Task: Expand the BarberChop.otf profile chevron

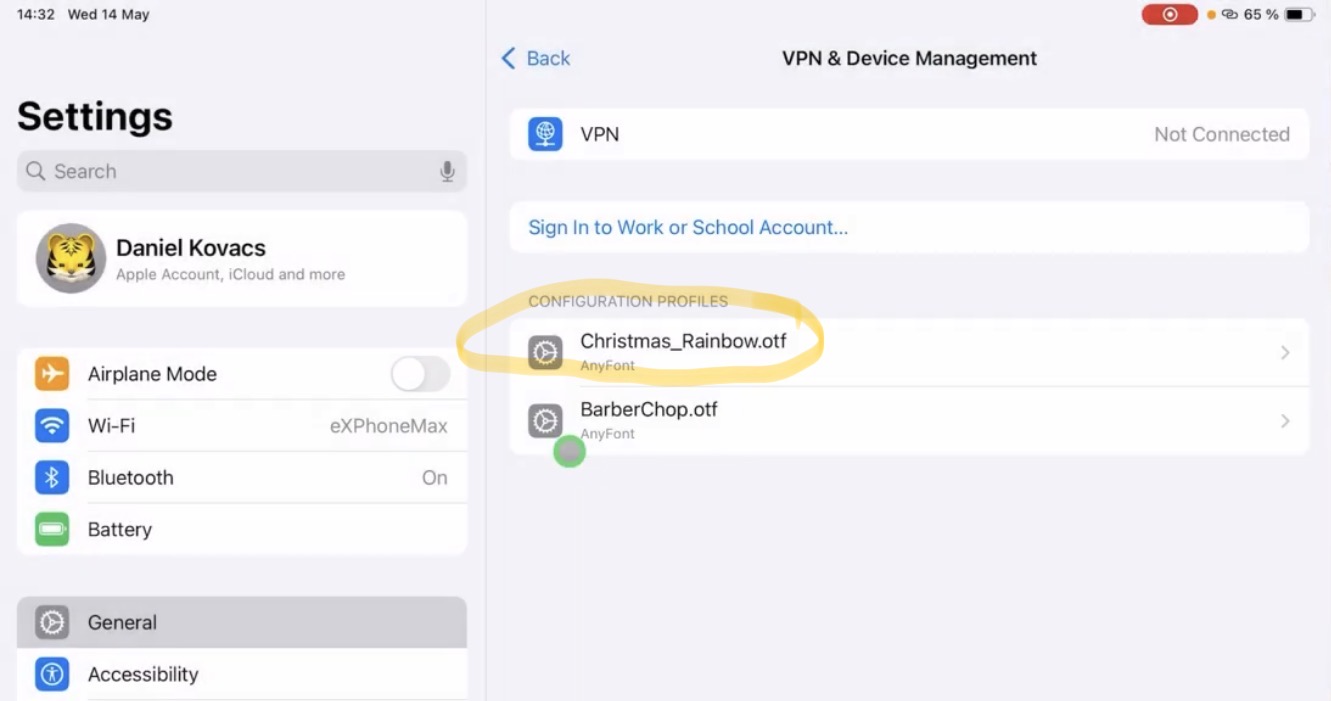Action: 1285,421
